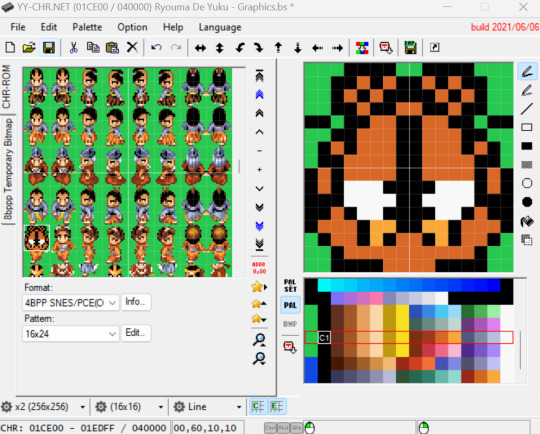
Task: Click the palette panel vertical scrollbar
Action: (520, 350)
